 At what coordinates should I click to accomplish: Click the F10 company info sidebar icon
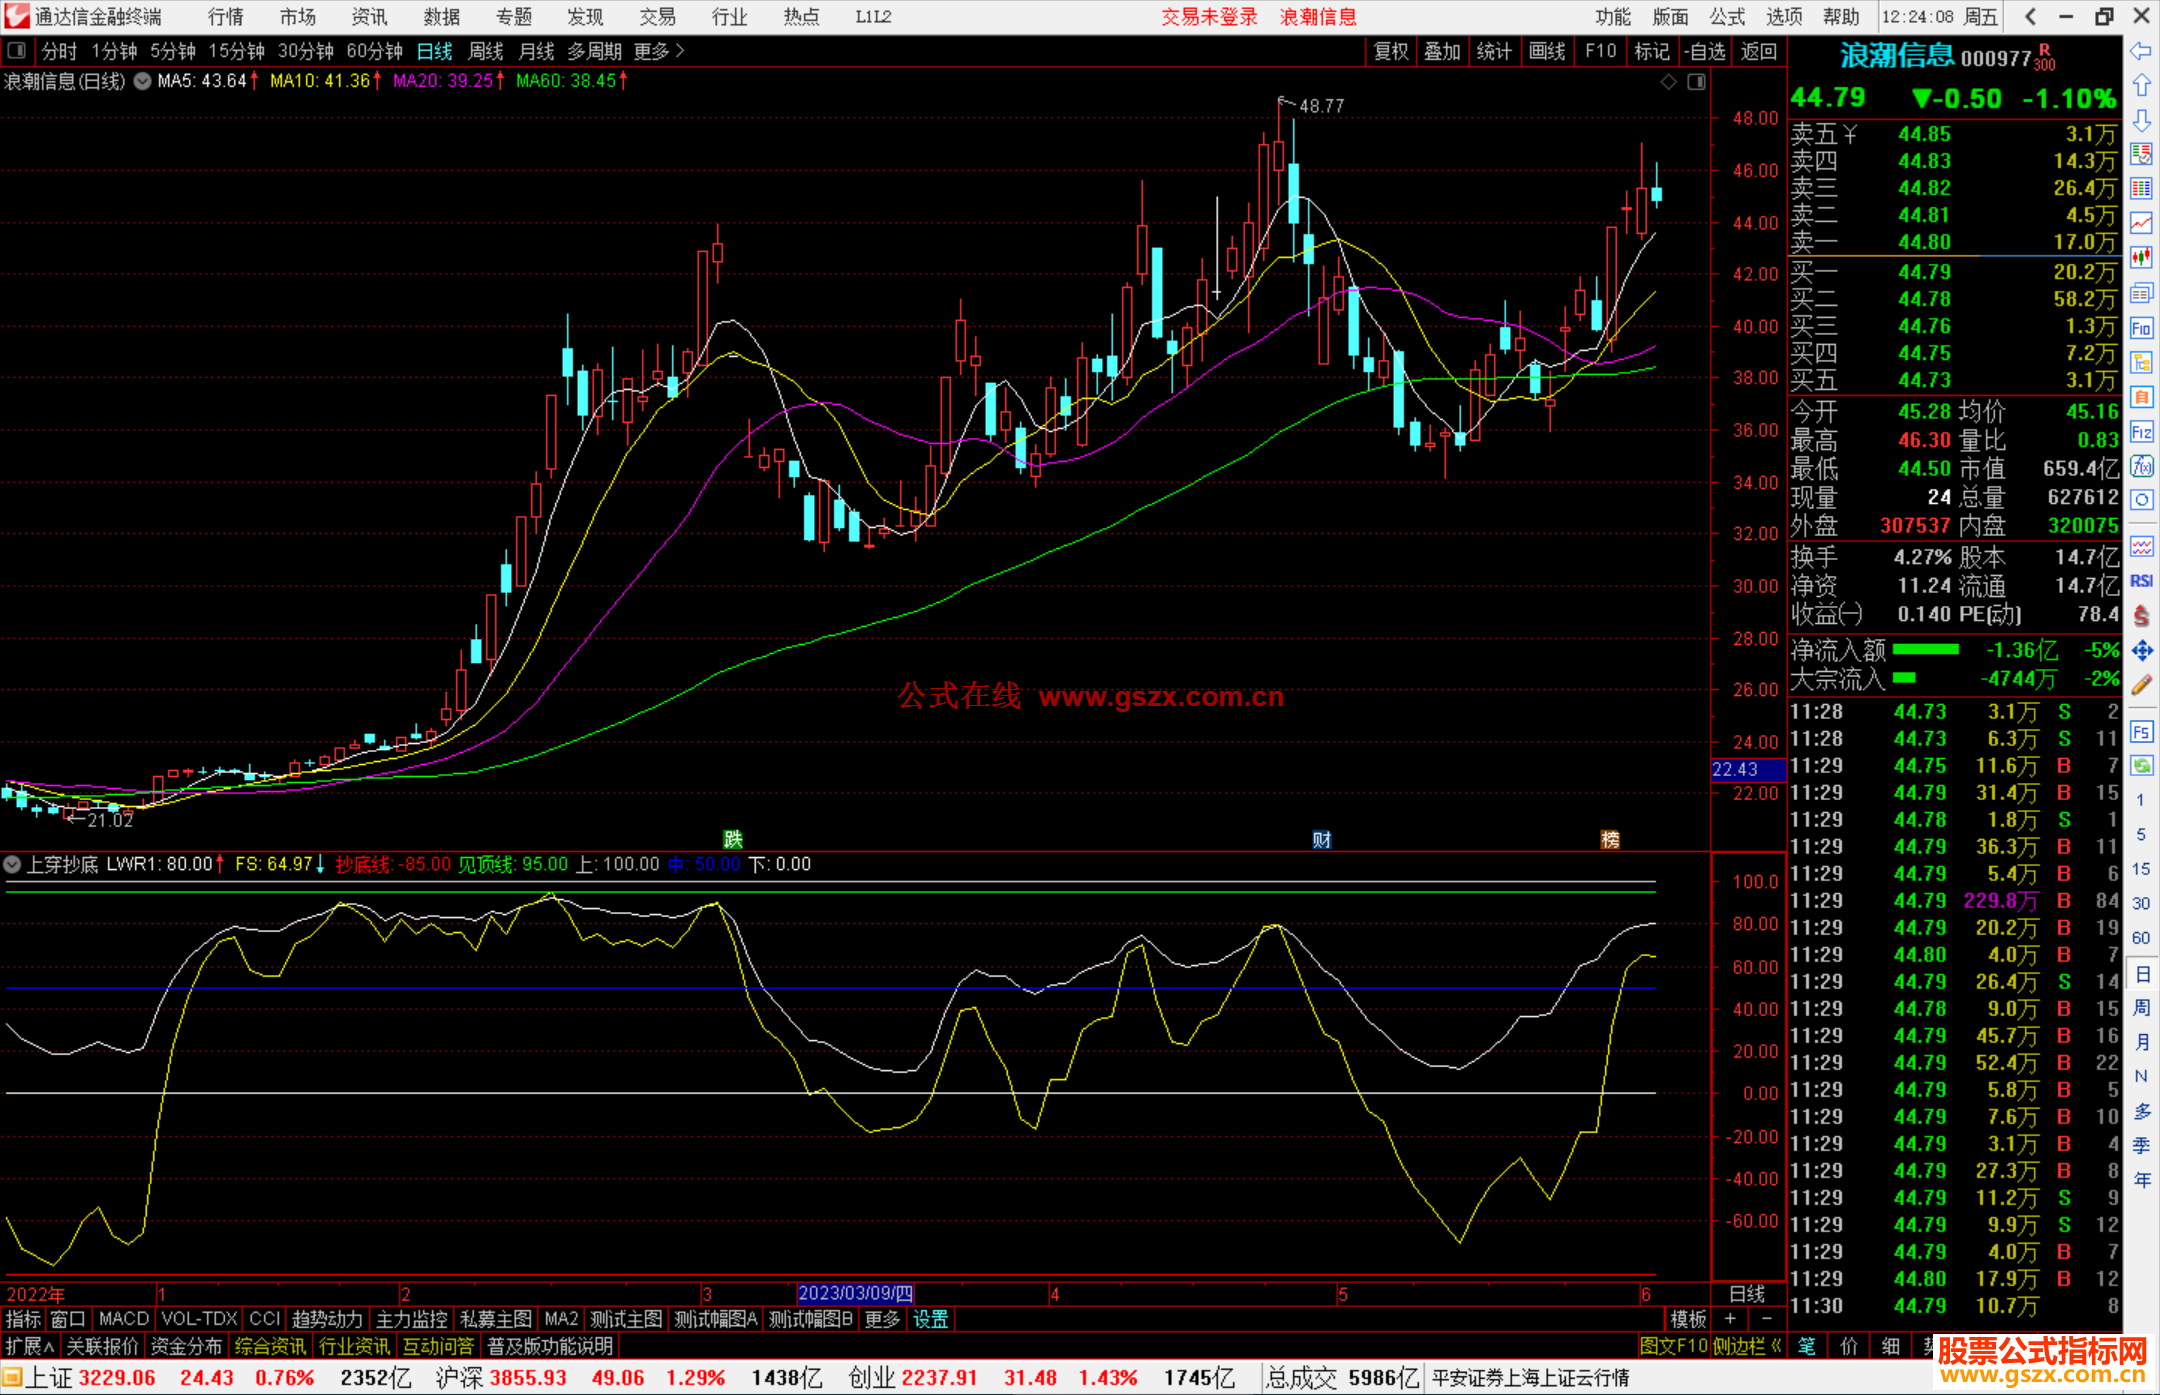(x=2141, y=328)
